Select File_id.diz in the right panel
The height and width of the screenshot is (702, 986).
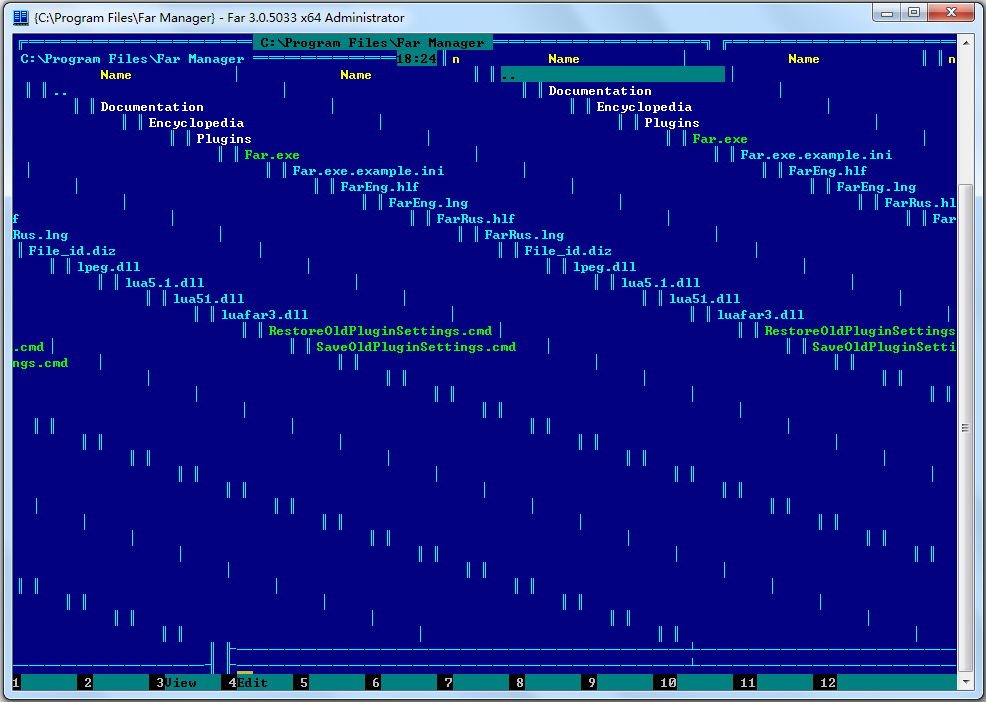[x=567, y=251]
